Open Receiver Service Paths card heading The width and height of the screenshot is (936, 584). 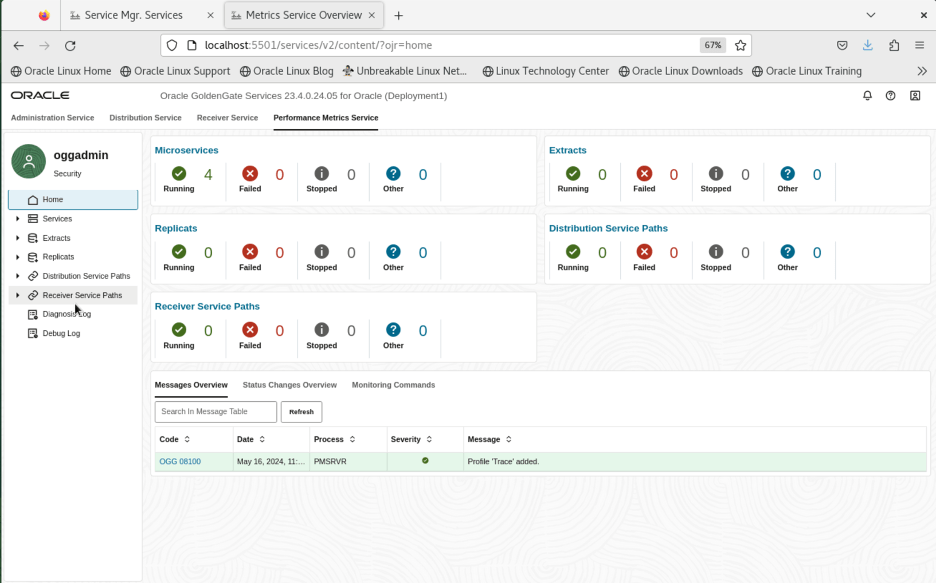(x=207, y=306)
